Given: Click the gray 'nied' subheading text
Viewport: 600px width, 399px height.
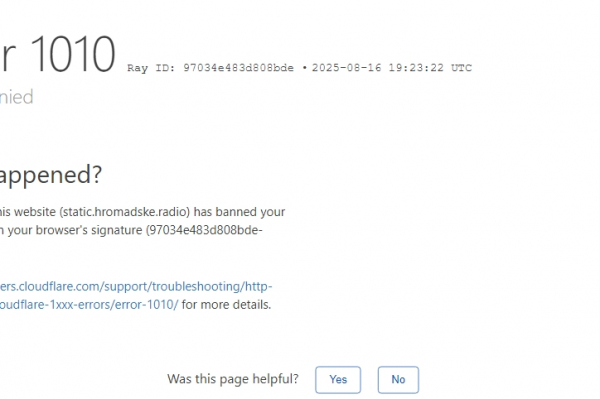Looking at the screenshot, I should click(16, 97).
